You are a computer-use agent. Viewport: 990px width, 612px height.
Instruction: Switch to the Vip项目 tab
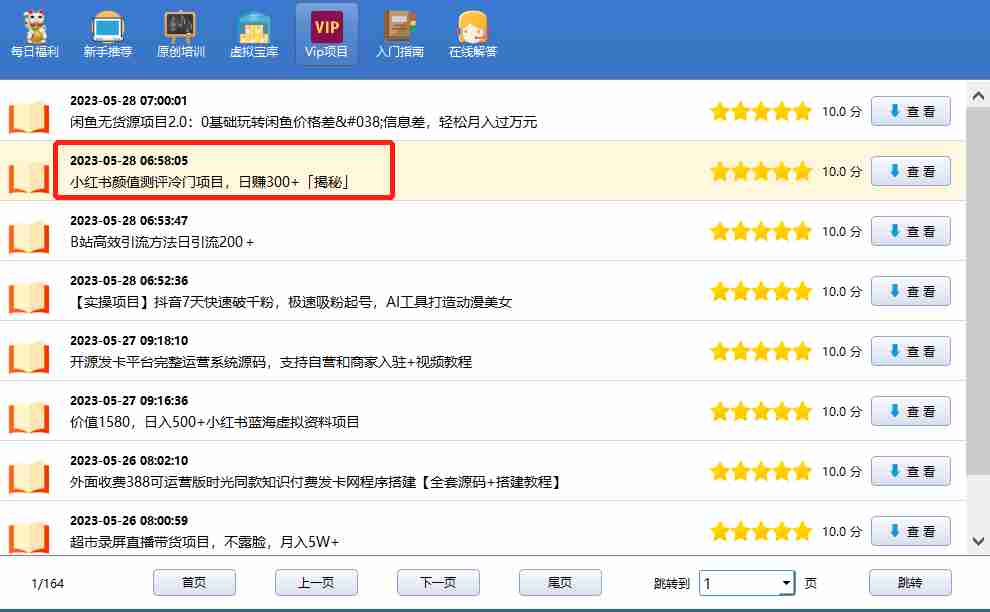click(x=326, y=35)
